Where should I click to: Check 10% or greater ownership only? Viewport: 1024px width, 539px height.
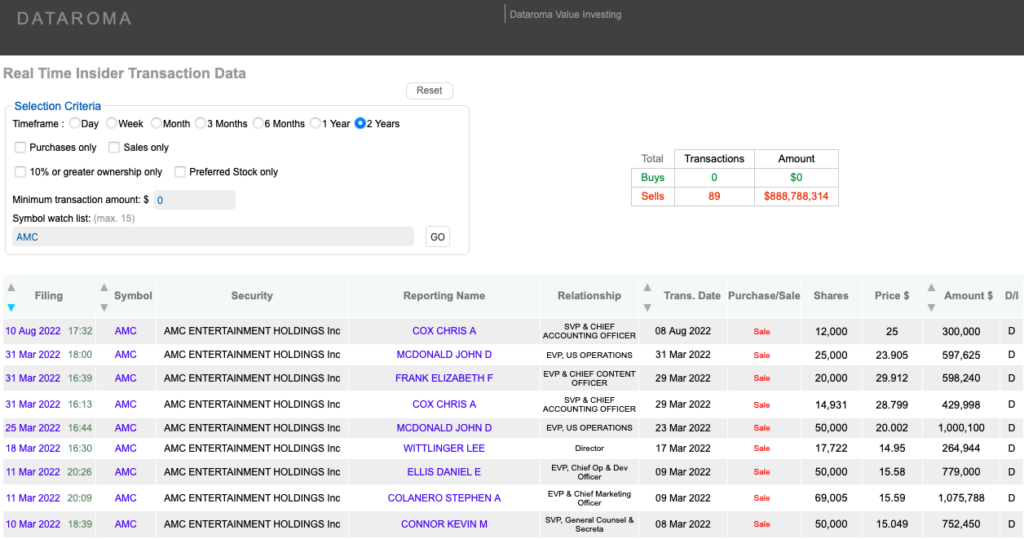(x=20, y=172)
